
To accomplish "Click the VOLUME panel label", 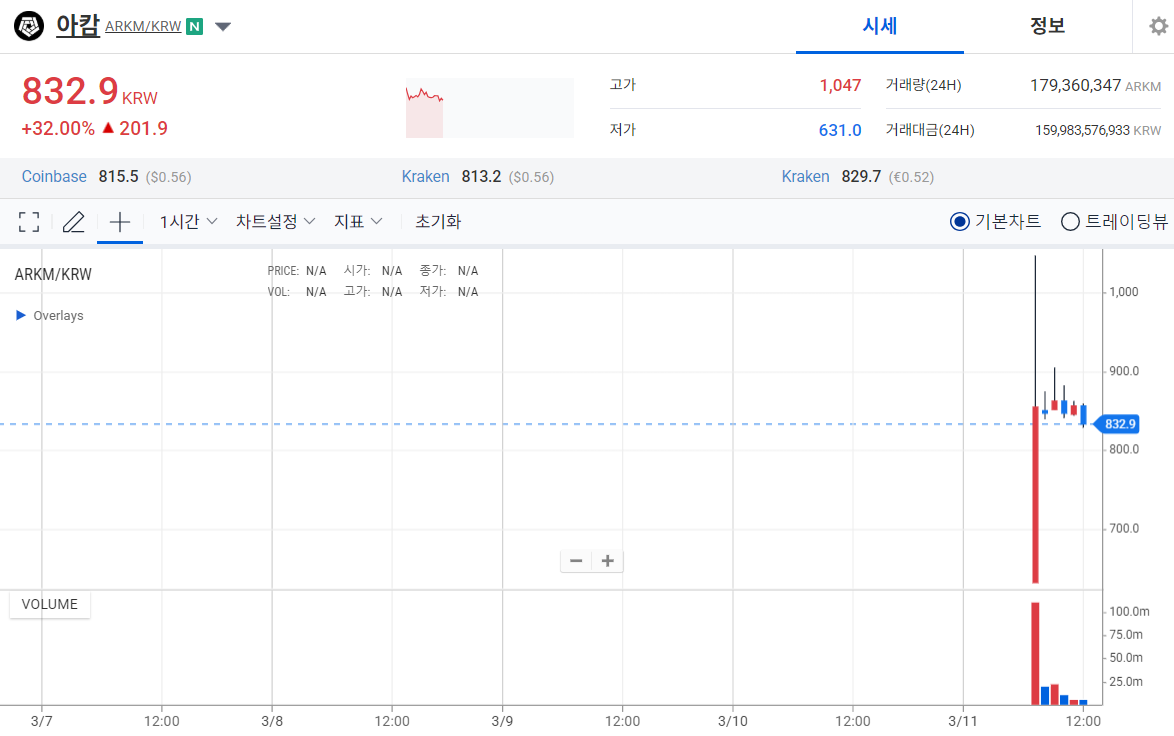I will (x=49, y=604).
